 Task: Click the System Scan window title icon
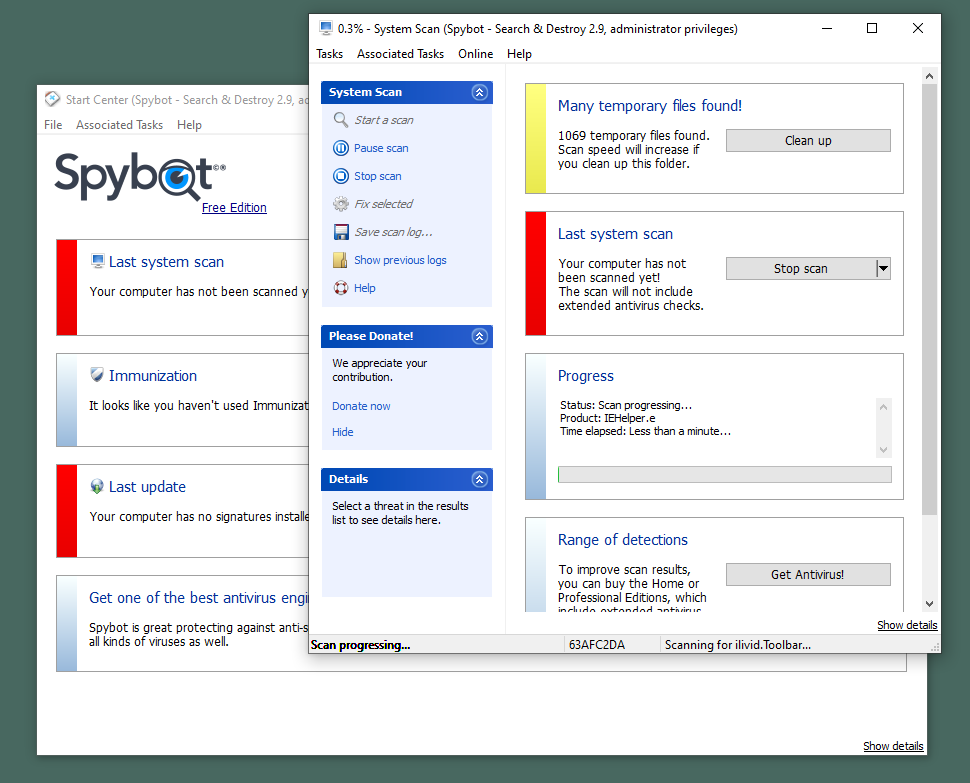click(326, 28)
